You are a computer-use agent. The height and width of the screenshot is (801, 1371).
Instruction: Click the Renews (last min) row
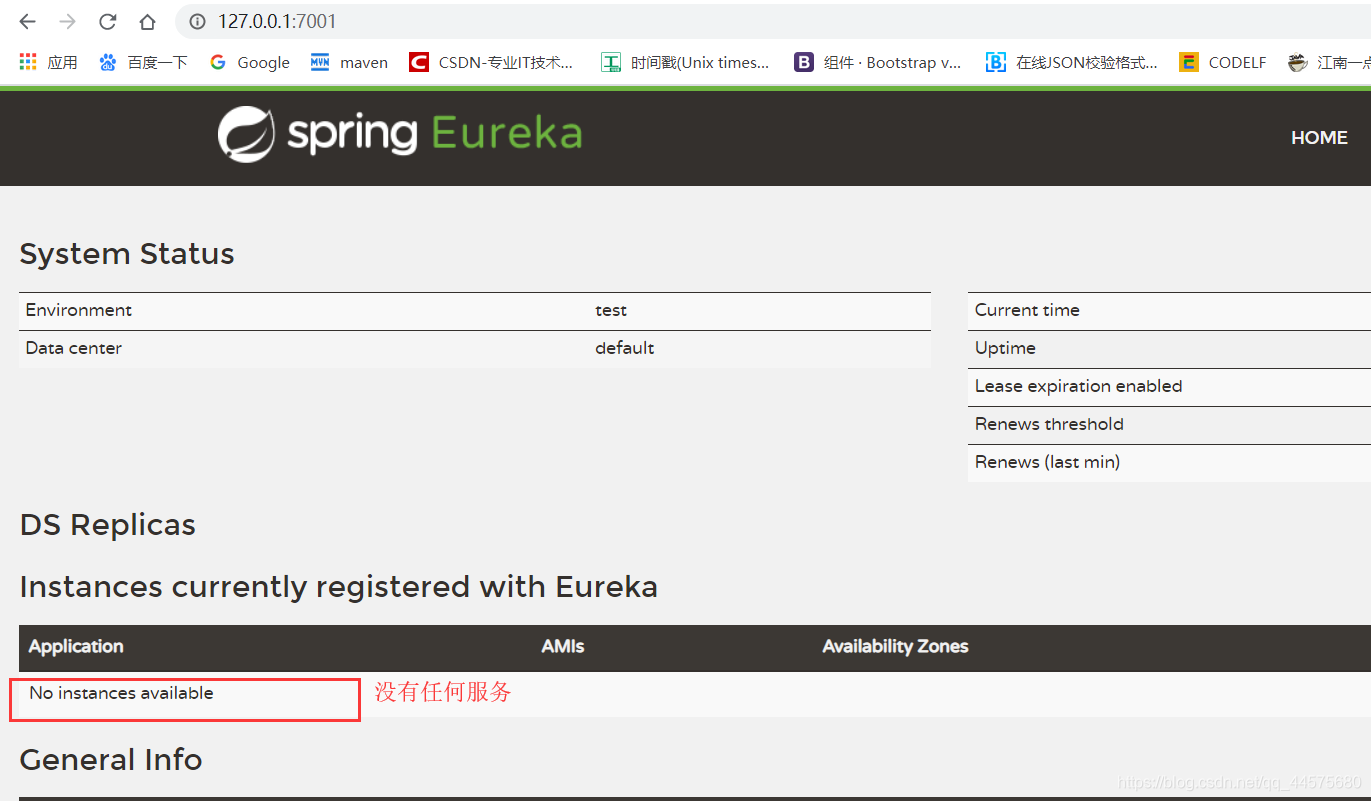(x=1169, y=463)
